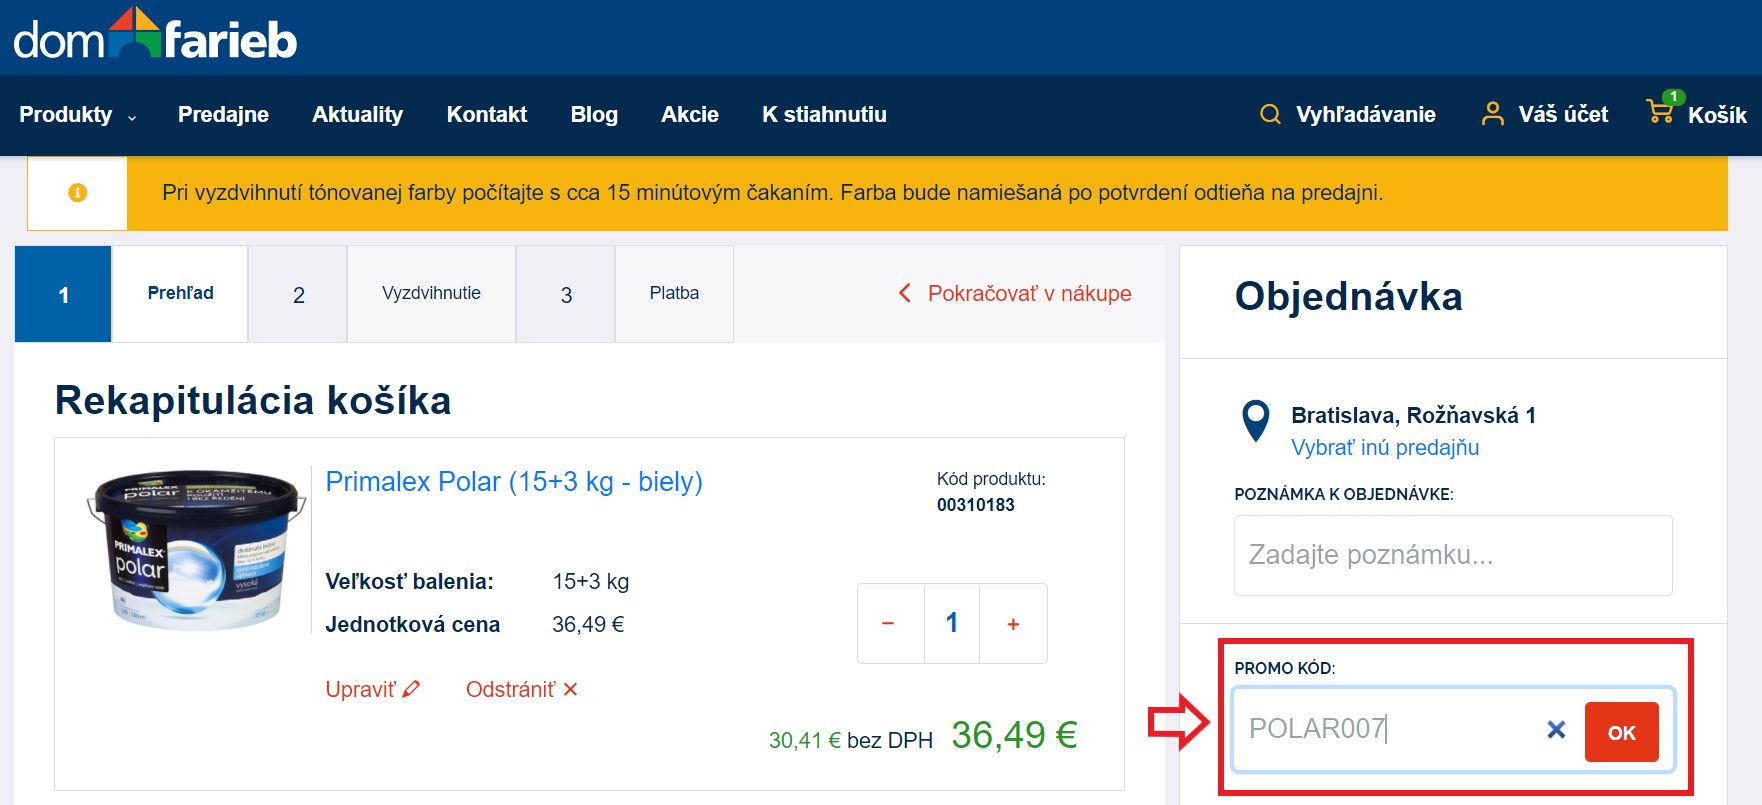The height and width of the screenshot is (805, 1762).
Task: Open Aktuality menu item
Action: 357,115
